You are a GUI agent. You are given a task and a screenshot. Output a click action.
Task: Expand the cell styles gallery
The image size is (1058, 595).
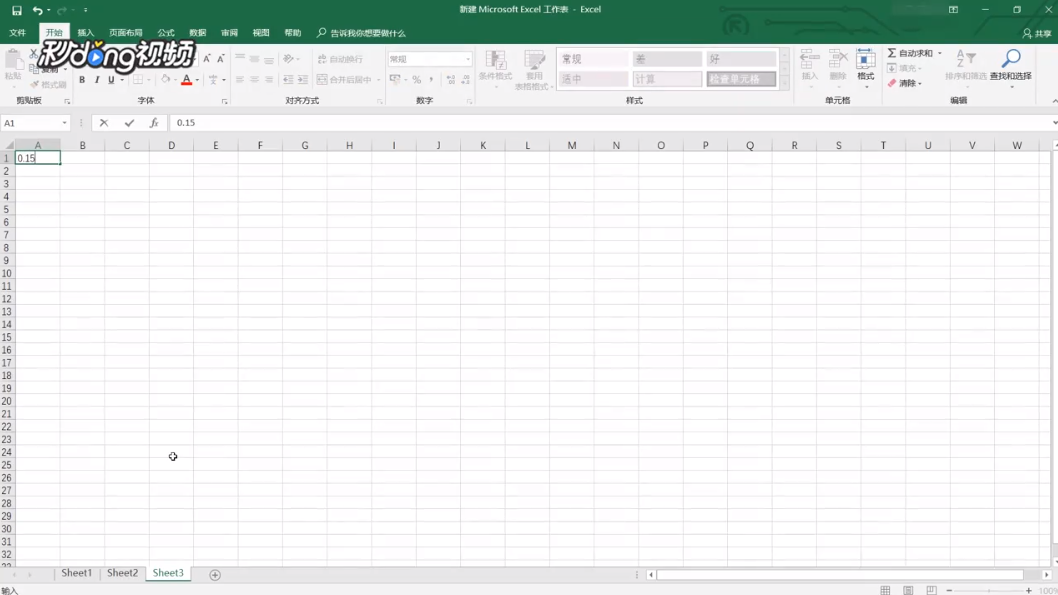[784, 84]
